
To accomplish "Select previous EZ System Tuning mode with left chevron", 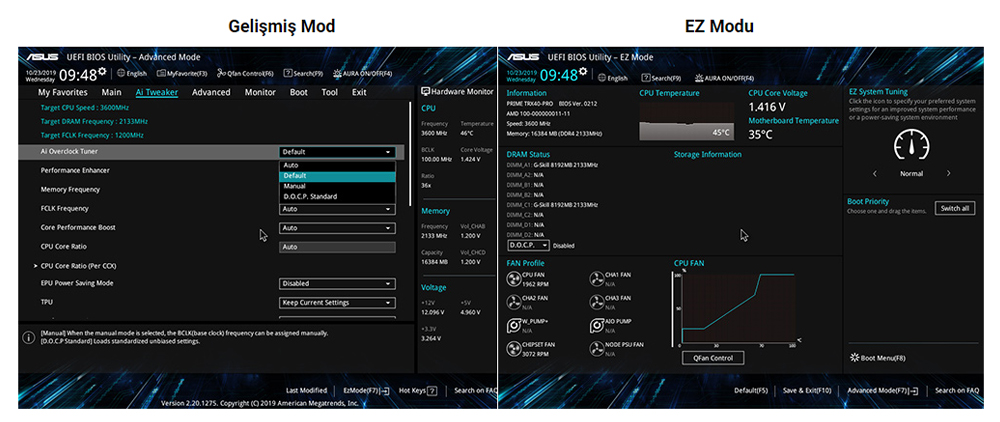I will tap(874, 173).
